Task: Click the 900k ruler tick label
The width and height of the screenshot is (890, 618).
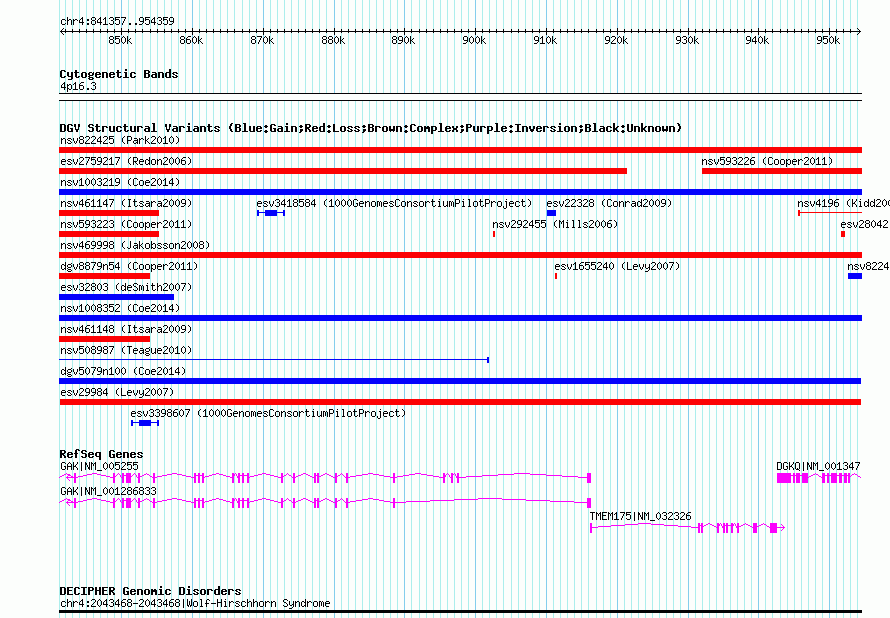Action: pos(474,40)
